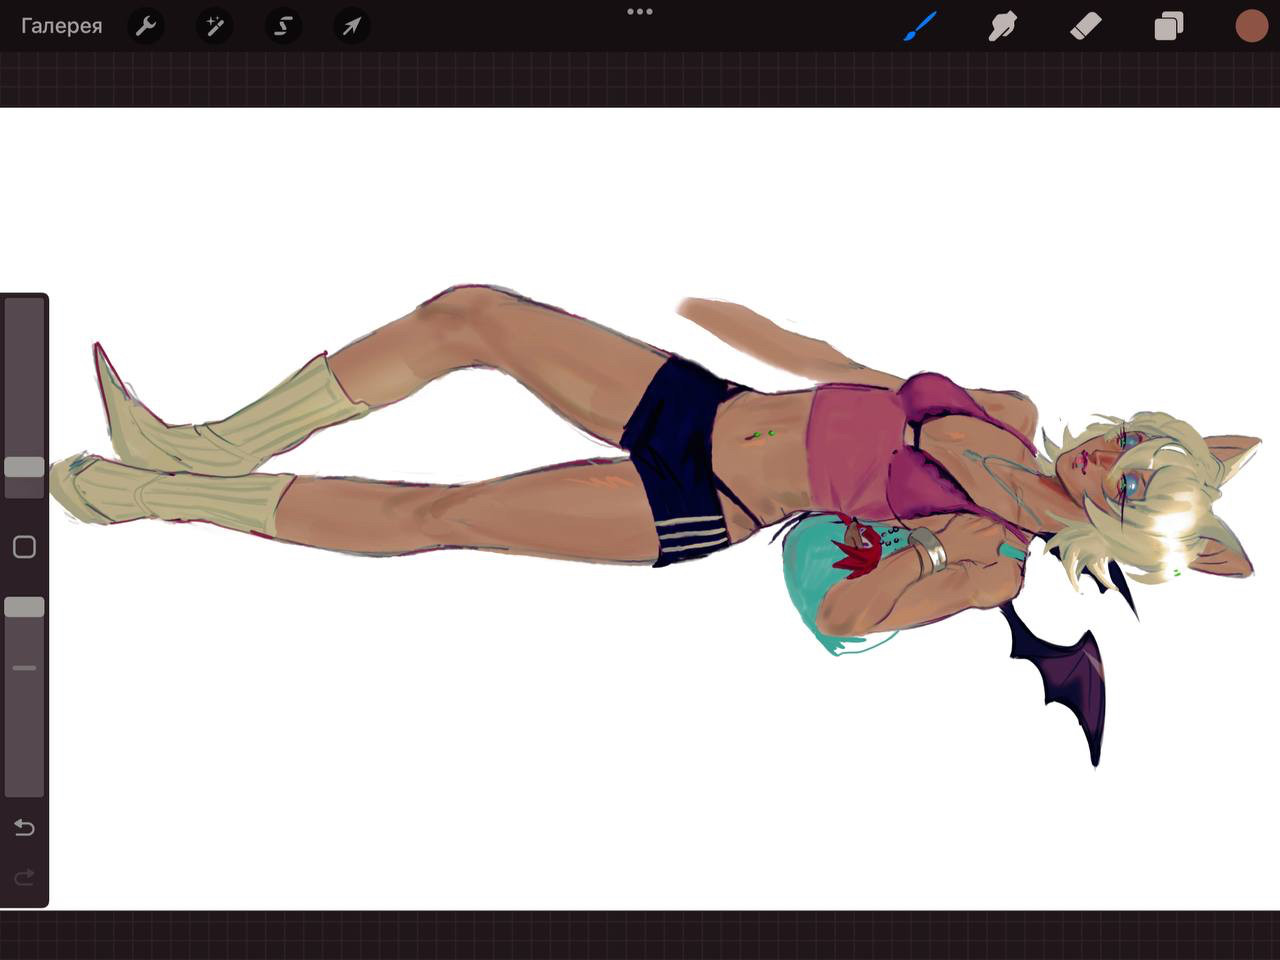Activate the Transform arrow tool
1280x960 pixels.
[x=351, y=26]
